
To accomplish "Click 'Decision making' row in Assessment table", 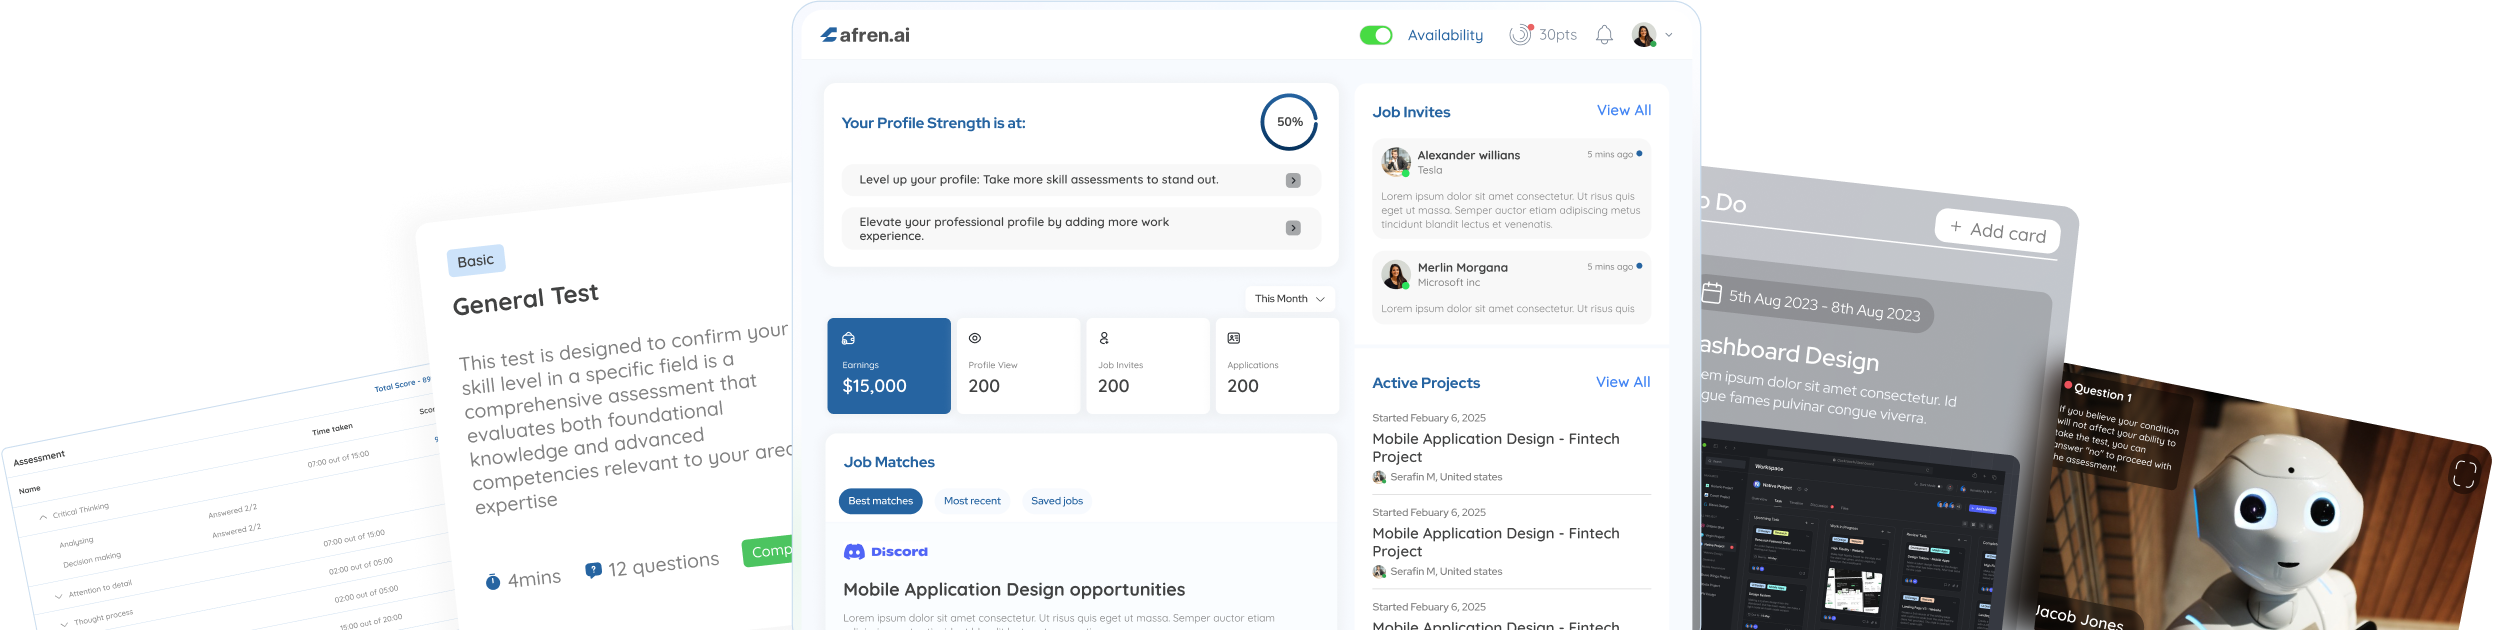I will pyautogui.click(x=92, y=561).
